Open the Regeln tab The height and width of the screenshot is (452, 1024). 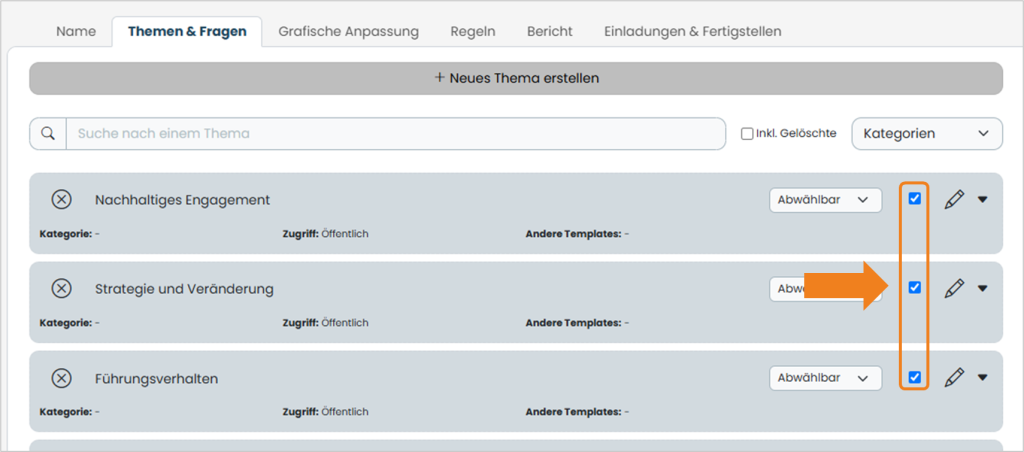473,31
